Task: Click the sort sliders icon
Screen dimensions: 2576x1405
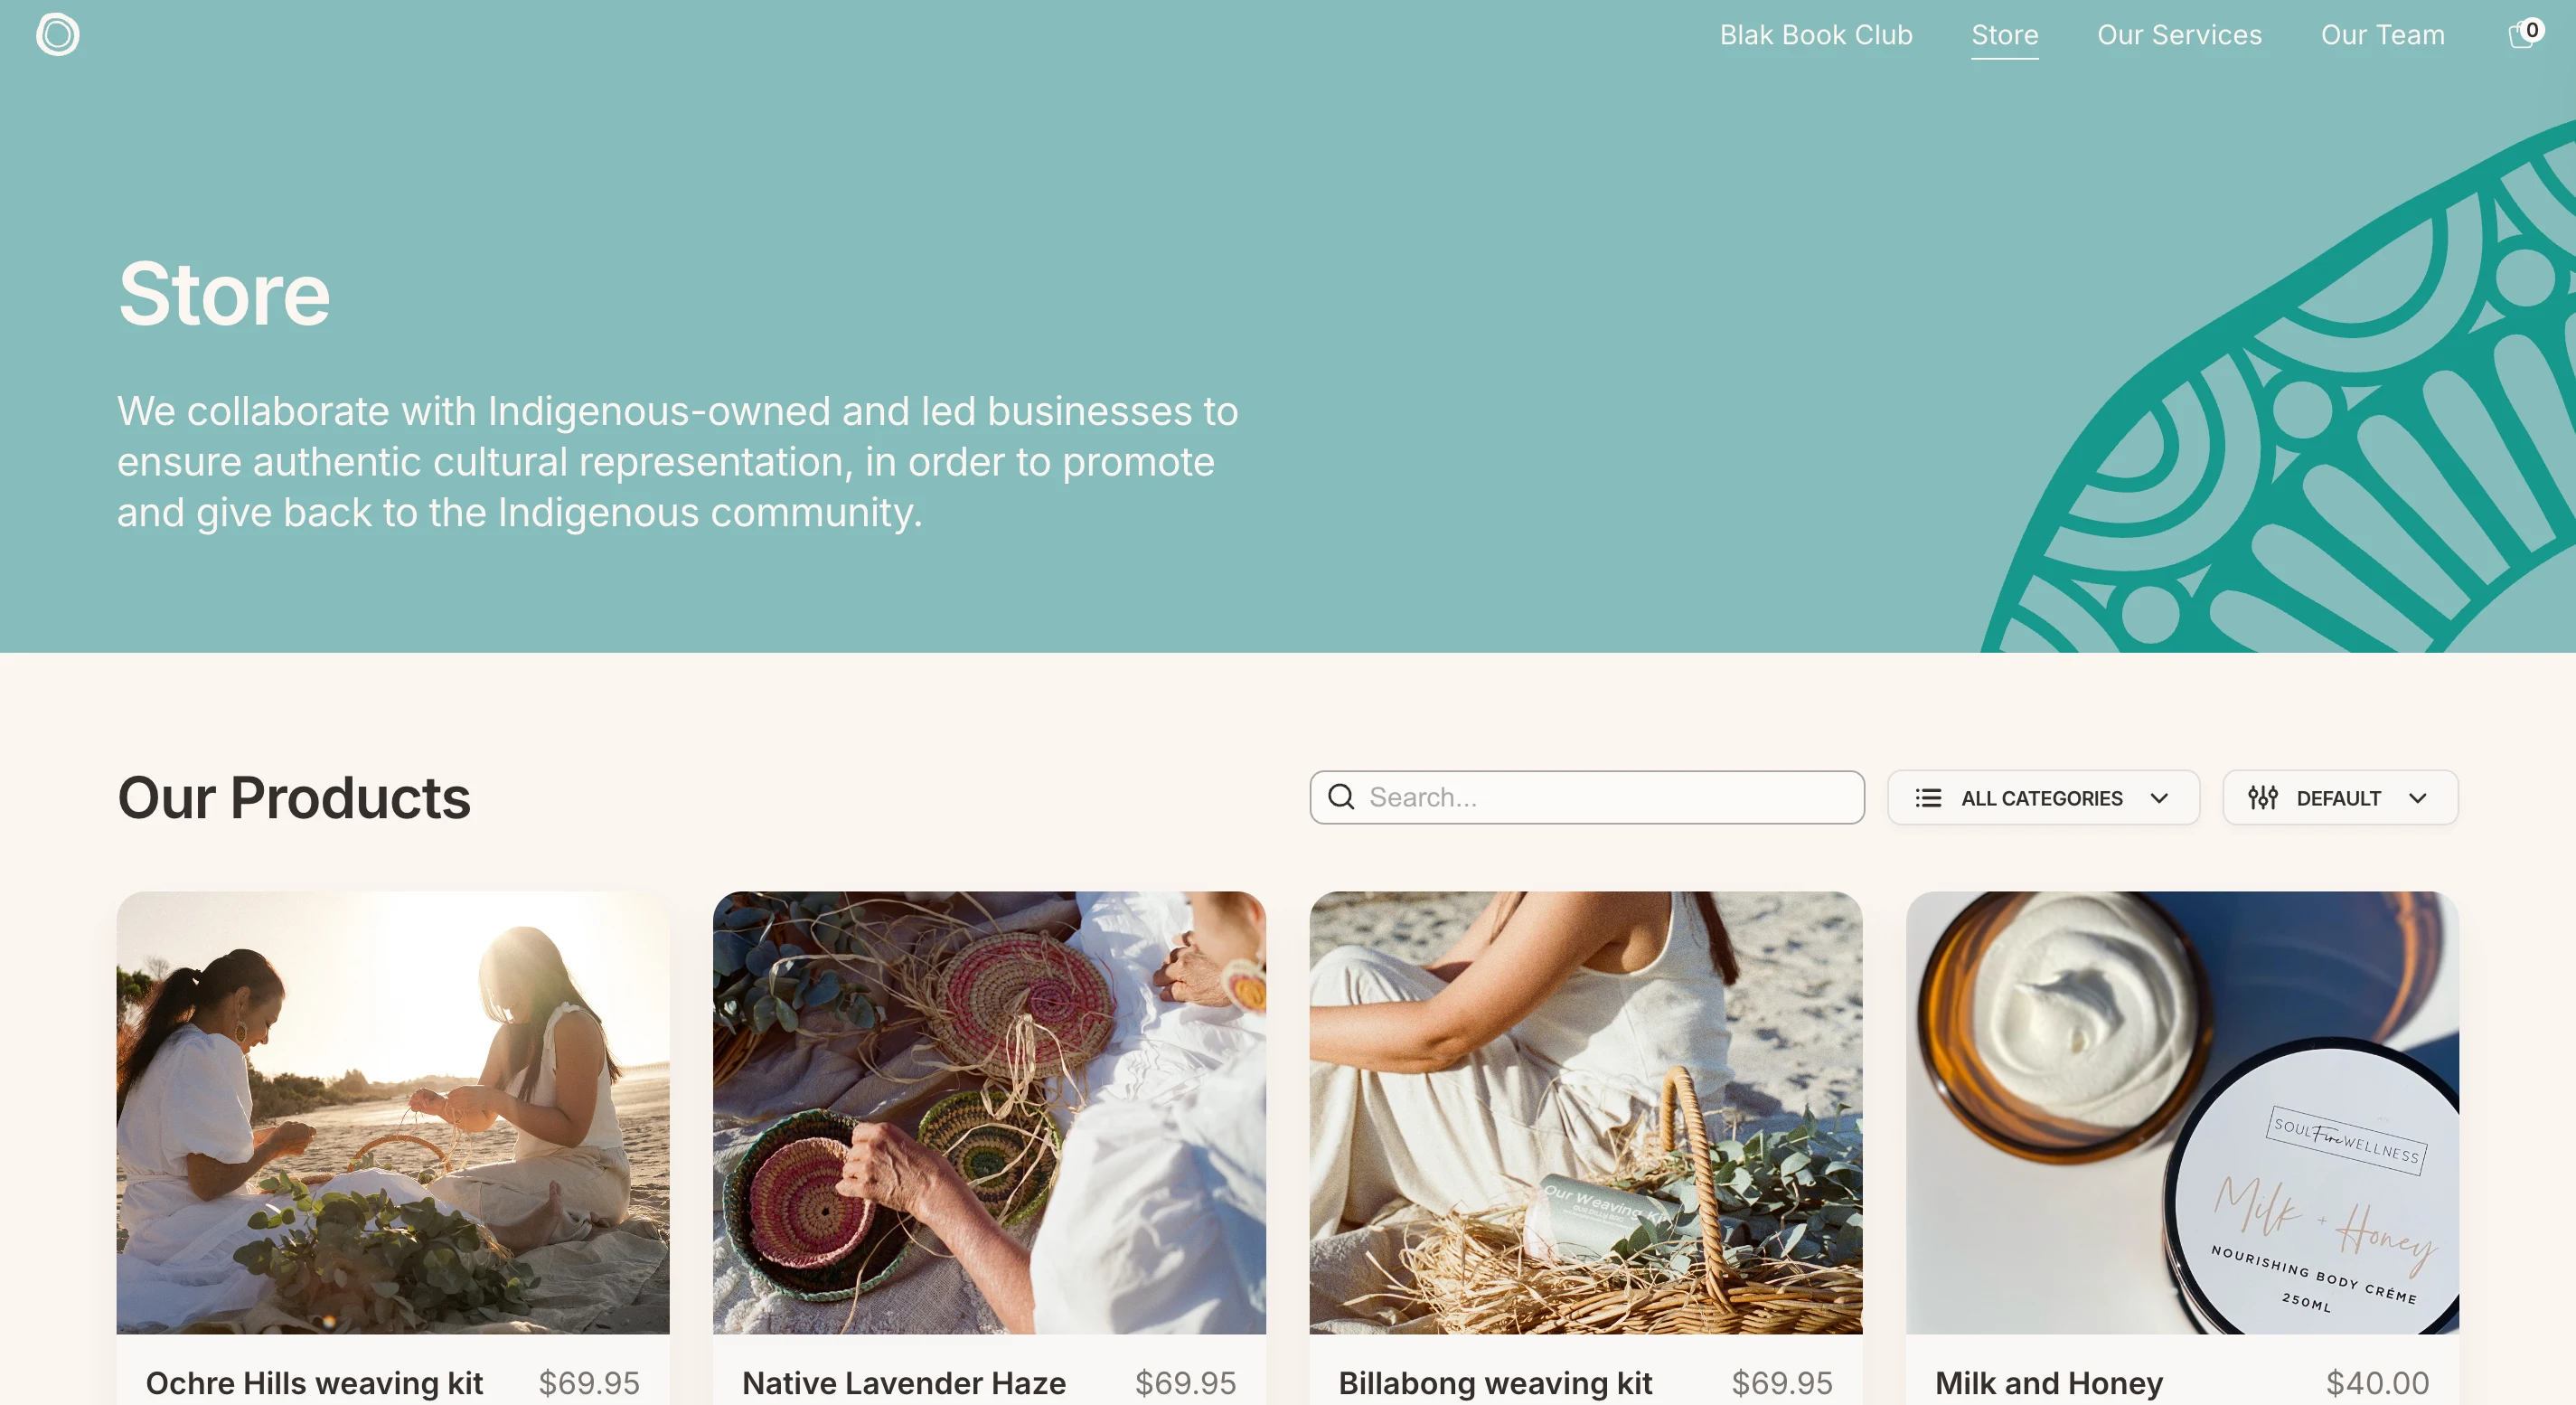Action: click(2263, 798)
